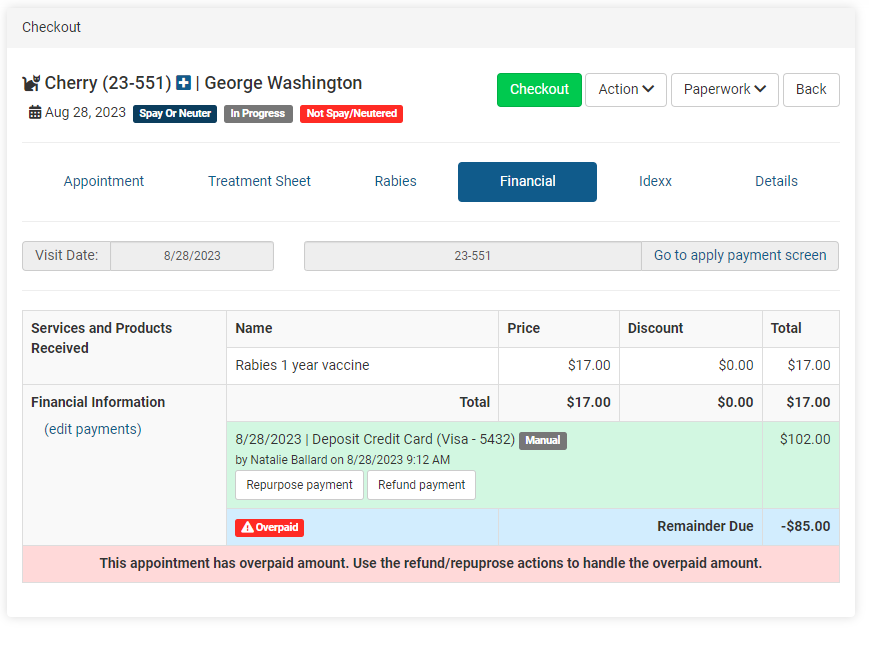The height and width of the screenshot is (654, 869).
Task: Switch to the Appointment tab
Action: point(104,181)
